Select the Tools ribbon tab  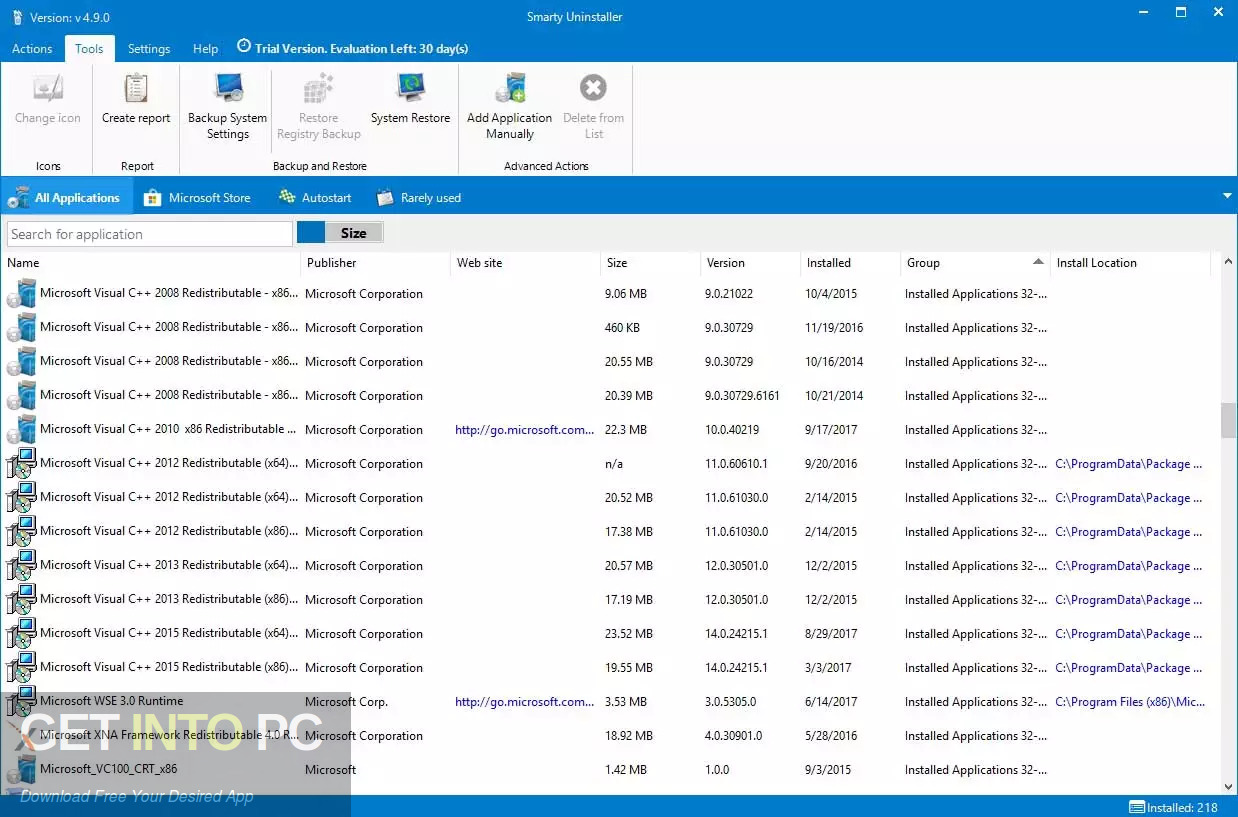coord(89,48)
